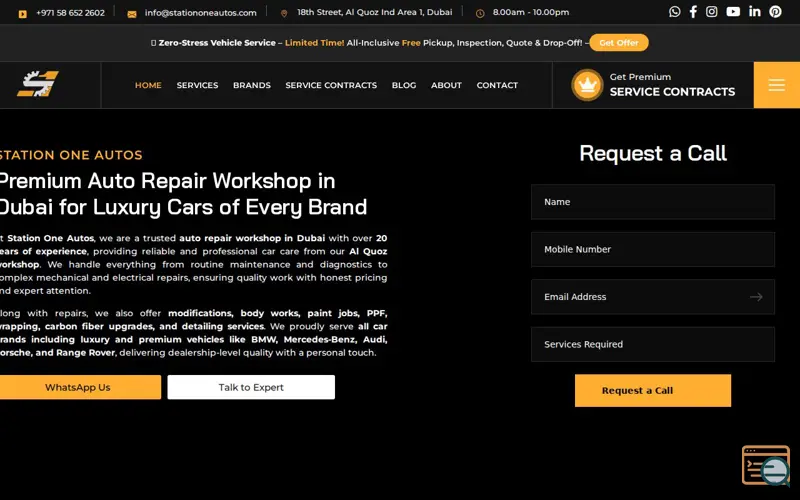Click the gold crown premium icon
This screenshot has width=800, height=500.
[587, 85]
